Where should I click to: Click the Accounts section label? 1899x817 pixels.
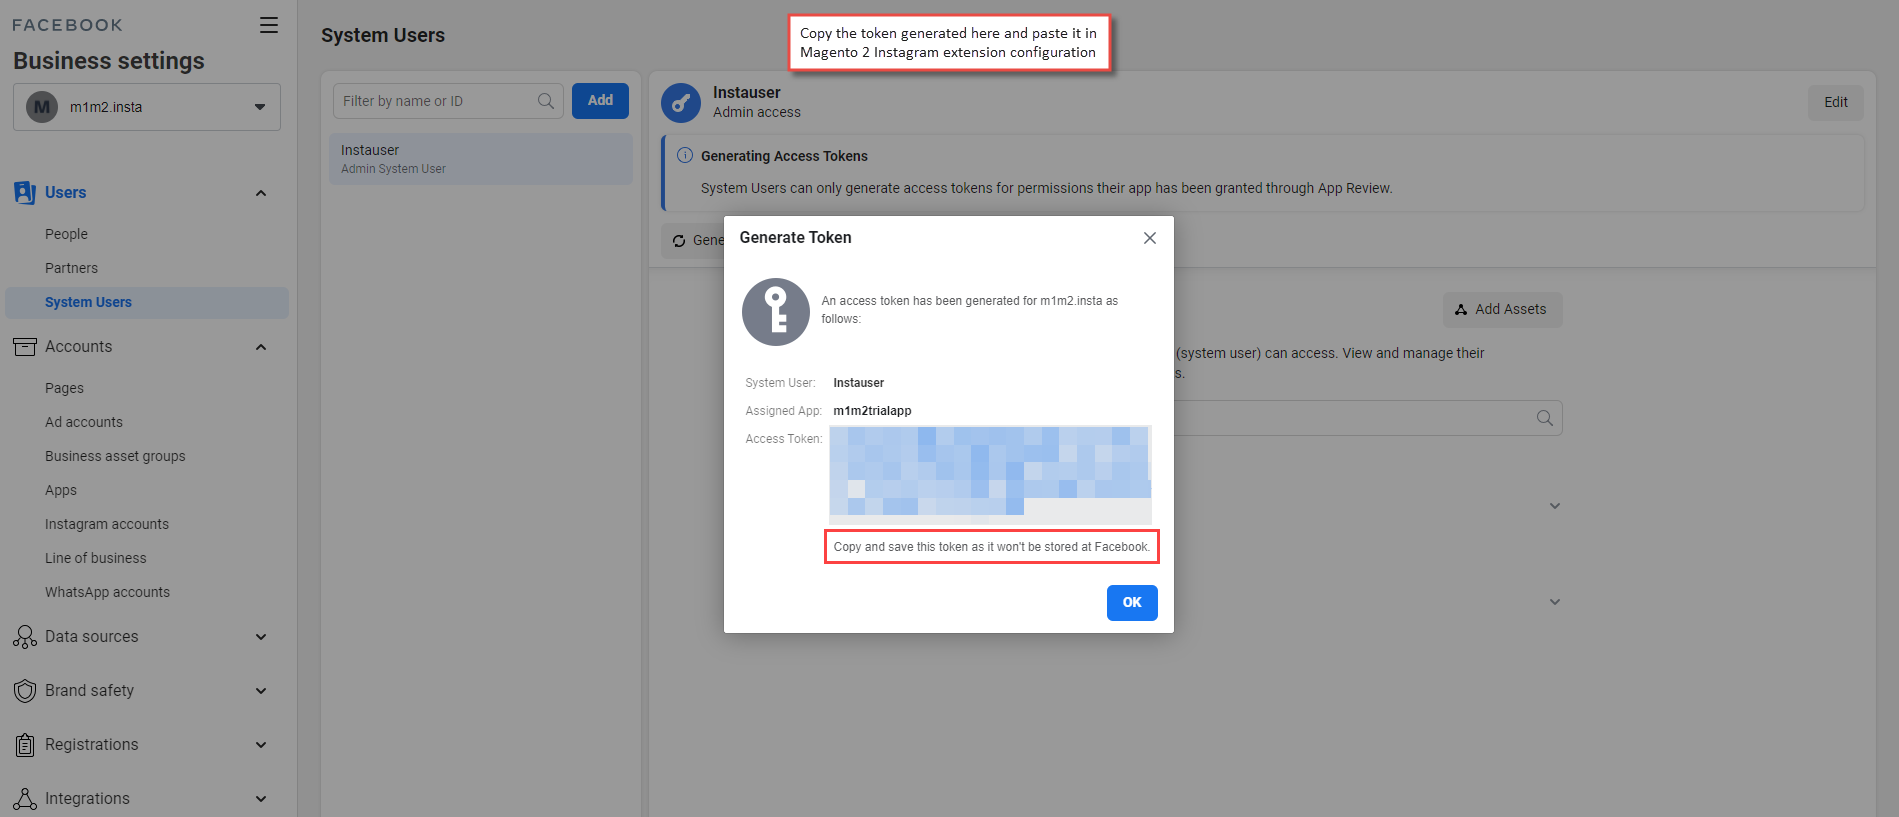coord(79,347)
